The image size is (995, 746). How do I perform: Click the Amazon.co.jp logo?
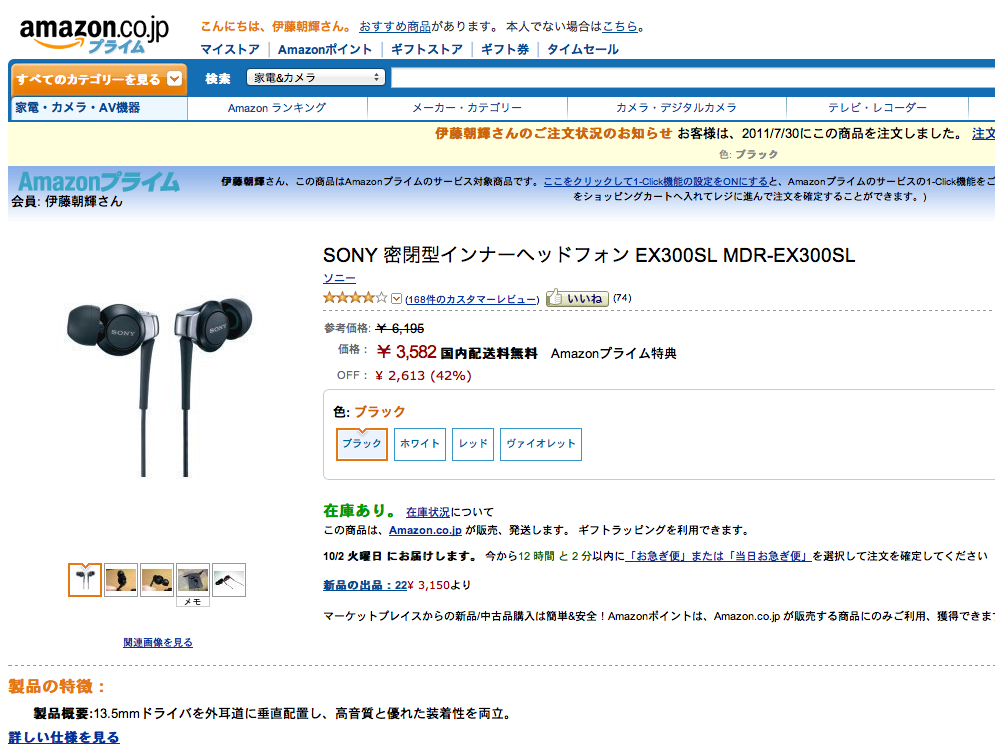(x=95, y=34)
